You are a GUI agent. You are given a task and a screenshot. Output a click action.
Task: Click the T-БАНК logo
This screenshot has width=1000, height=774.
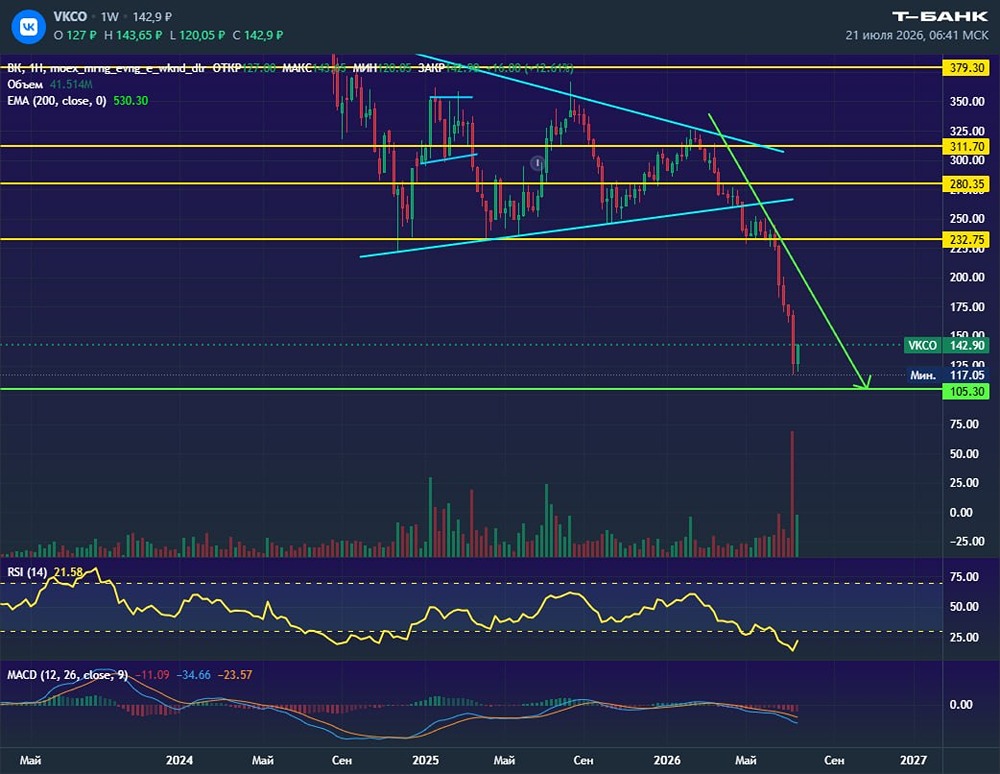(939, 17)
